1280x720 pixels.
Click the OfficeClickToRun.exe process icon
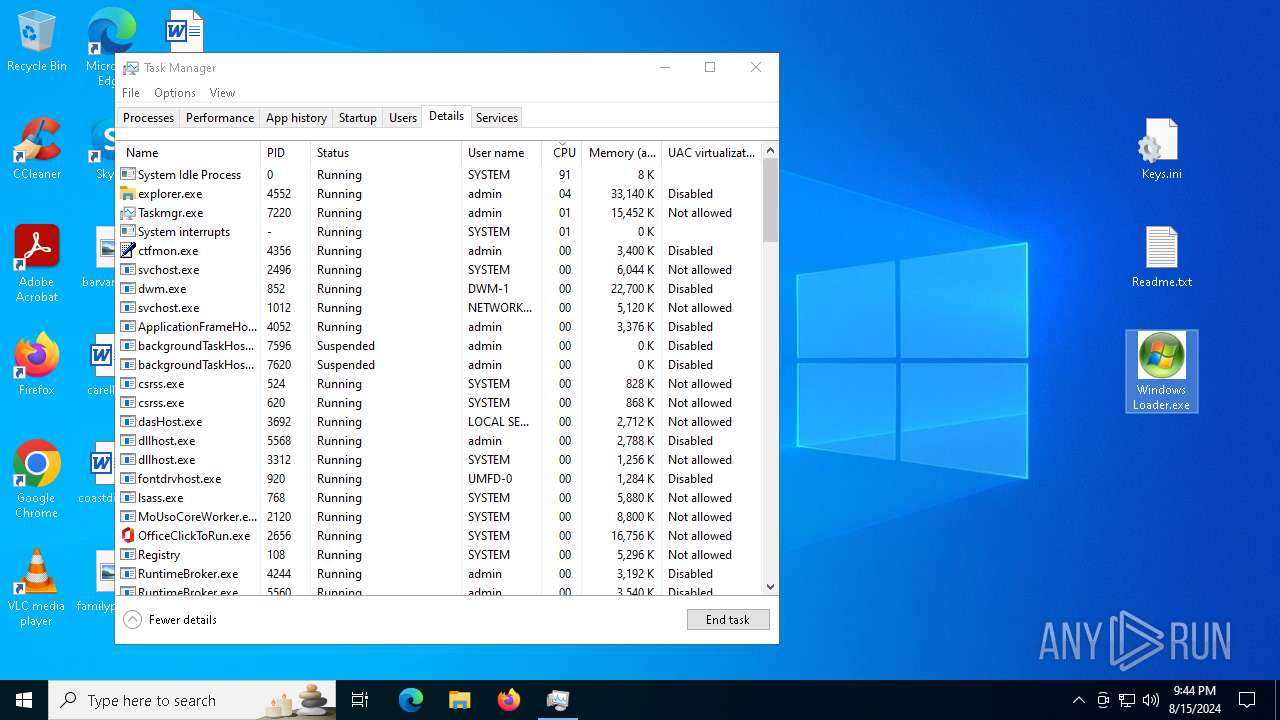coord(128,536)
